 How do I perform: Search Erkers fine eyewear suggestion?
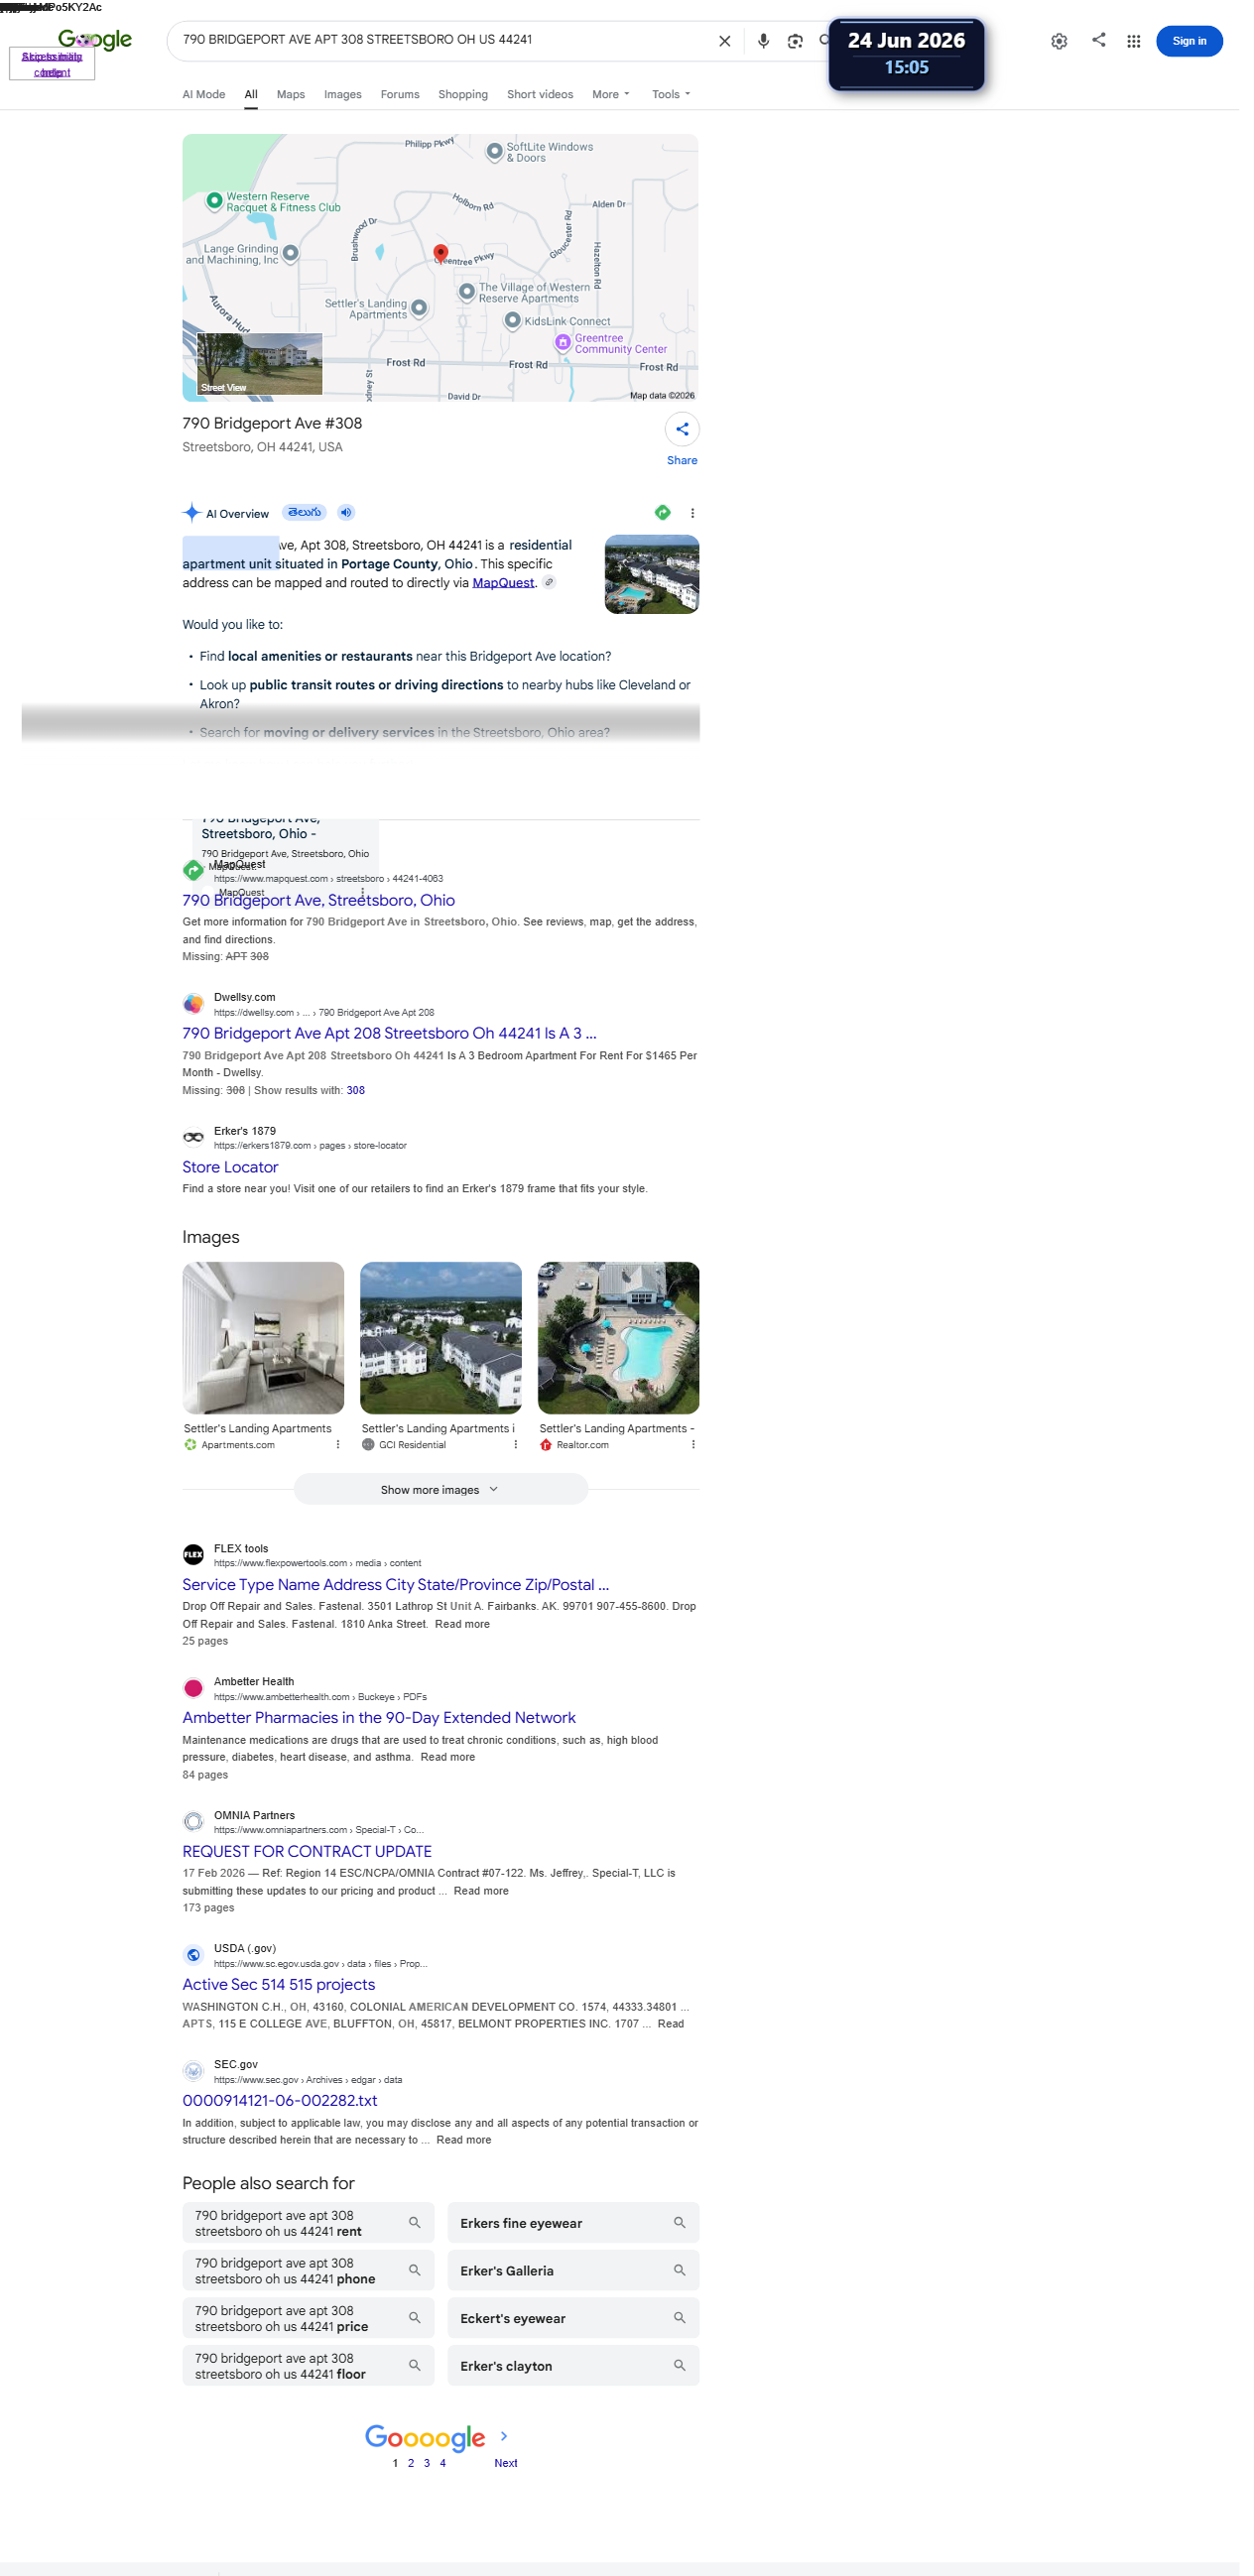pyautogui.click(x=579, y=2248)
